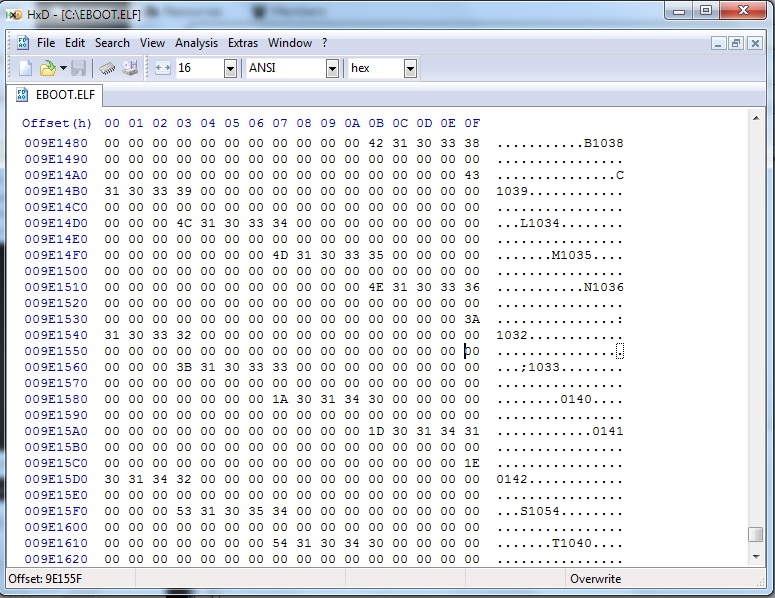Open the ? help menu
Image resolution: width=775 pixels, height=598 pixels.
tap(324, 43)
